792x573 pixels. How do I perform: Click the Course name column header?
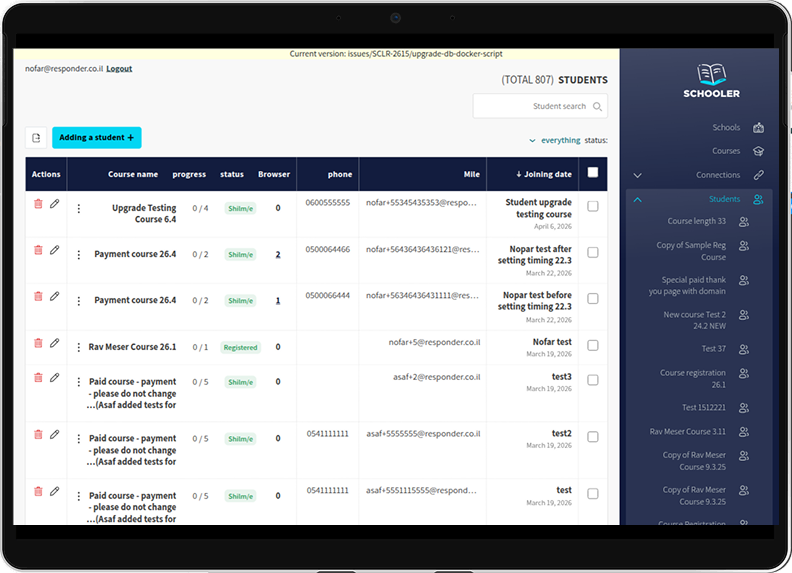click(x=133, y=174)
